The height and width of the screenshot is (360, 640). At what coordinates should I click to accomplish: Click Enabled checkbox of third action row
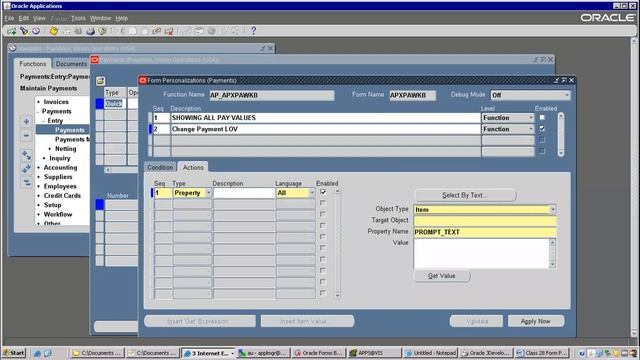coord(323,214)
